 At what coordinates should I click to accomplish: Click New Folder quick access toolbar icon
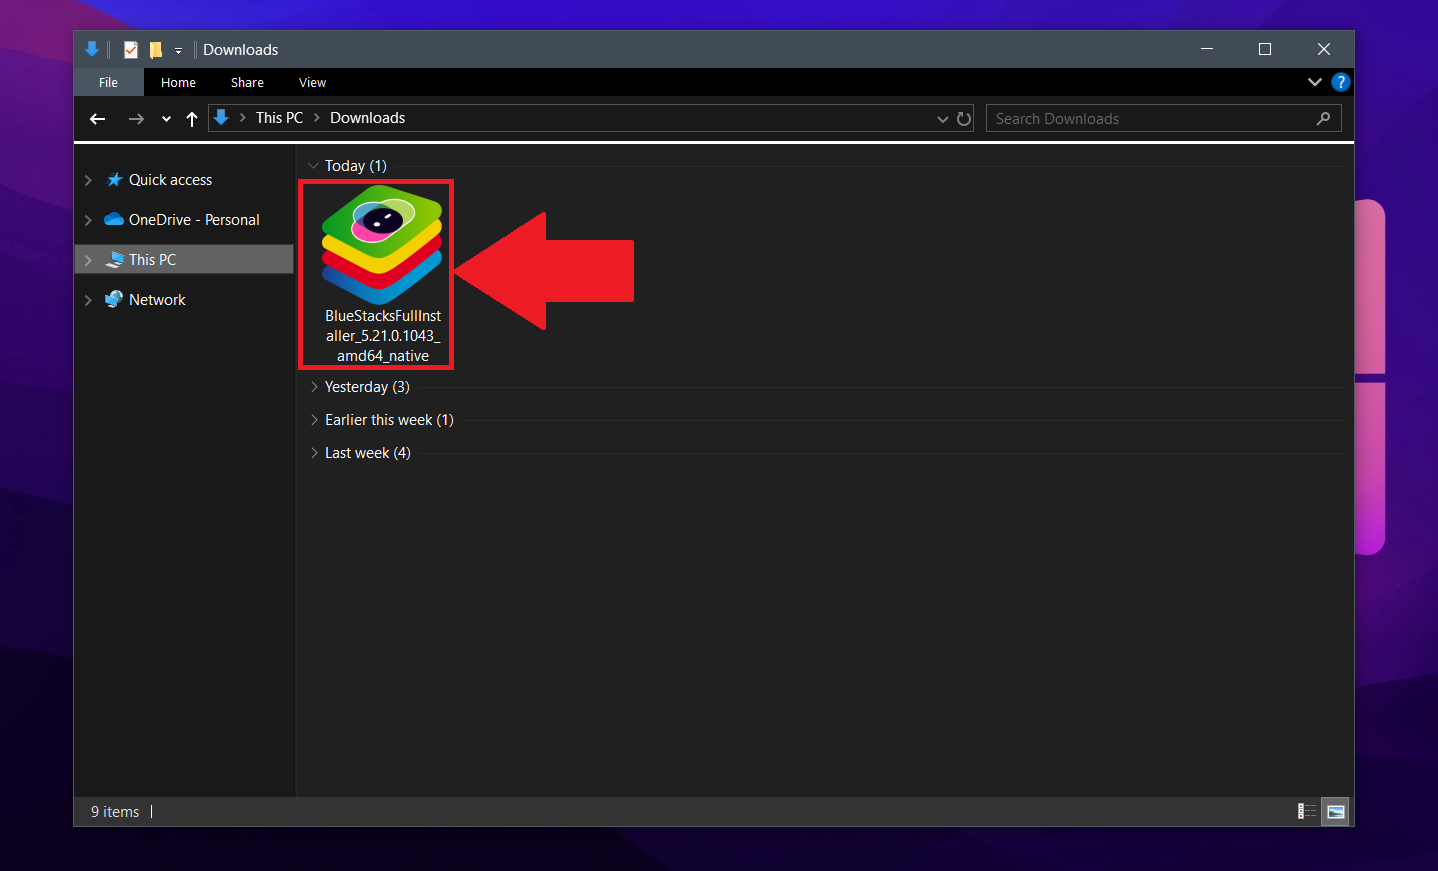pyautogui.click(x=155, y=49)
